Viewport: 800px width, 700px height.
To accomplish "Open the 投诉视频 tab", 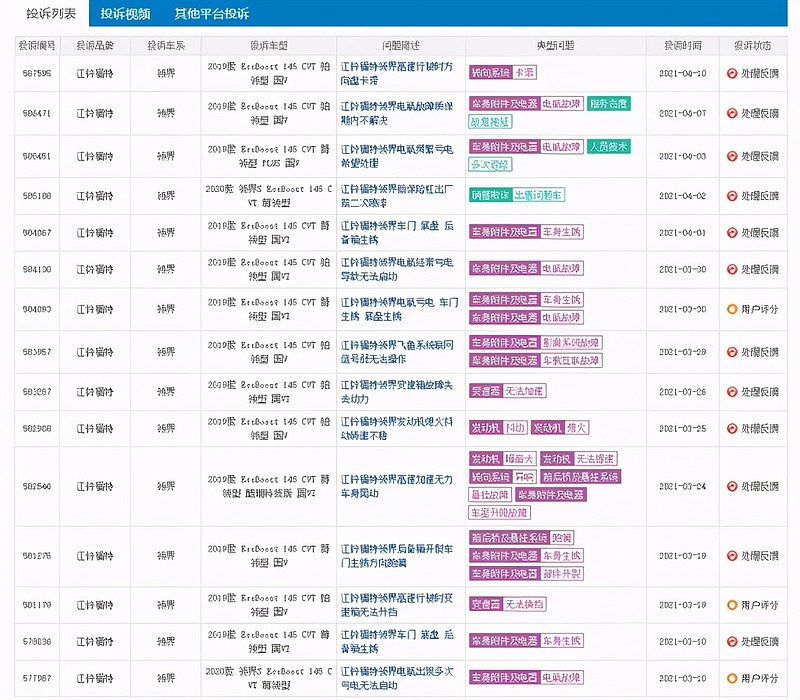I will tap(125, 13).
